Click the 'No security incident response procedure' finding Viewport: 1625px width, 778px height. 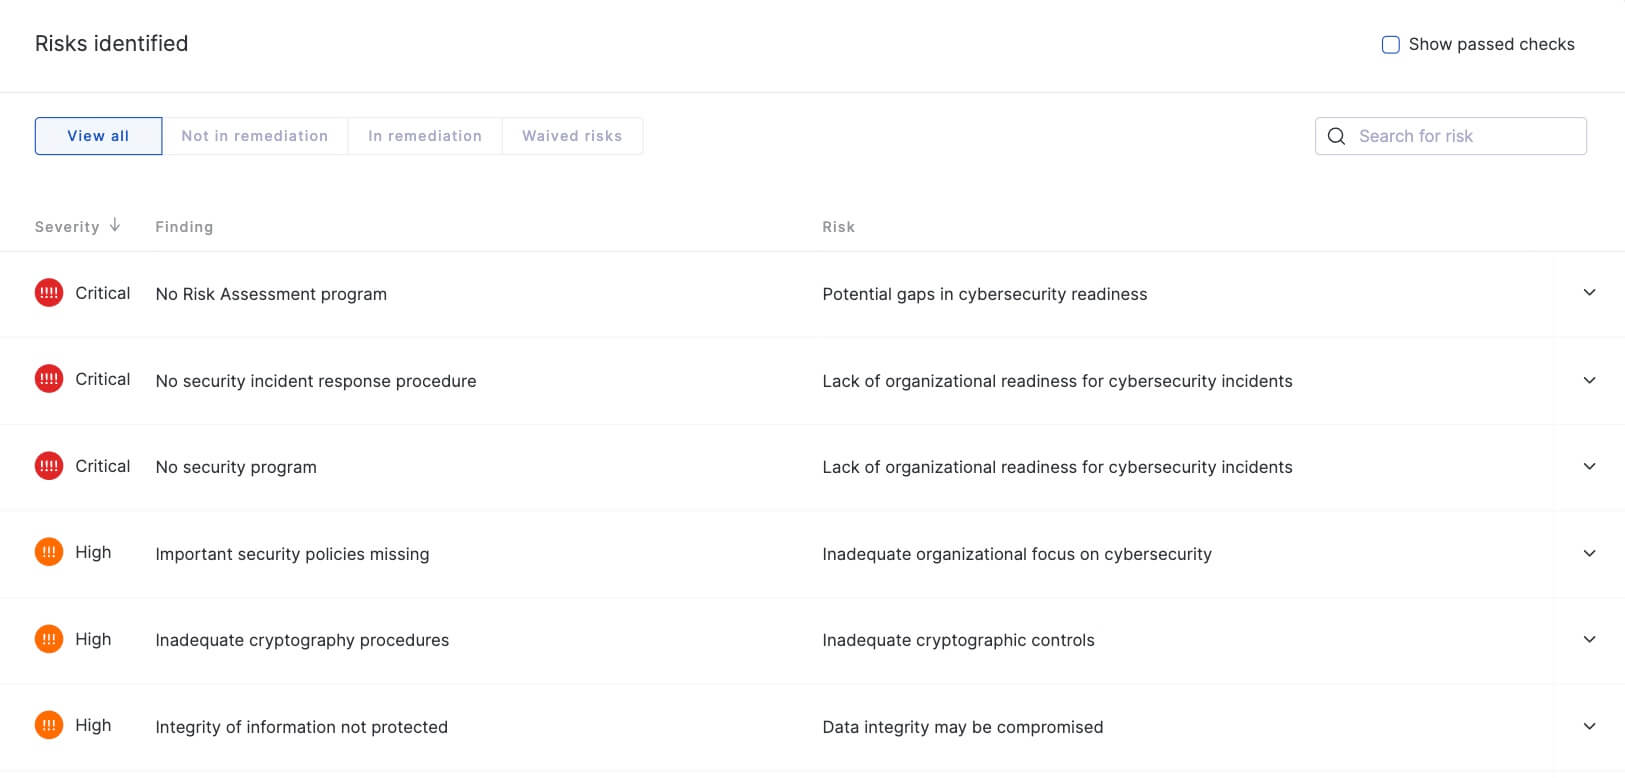pyautogui.click(x=316, y=381)
